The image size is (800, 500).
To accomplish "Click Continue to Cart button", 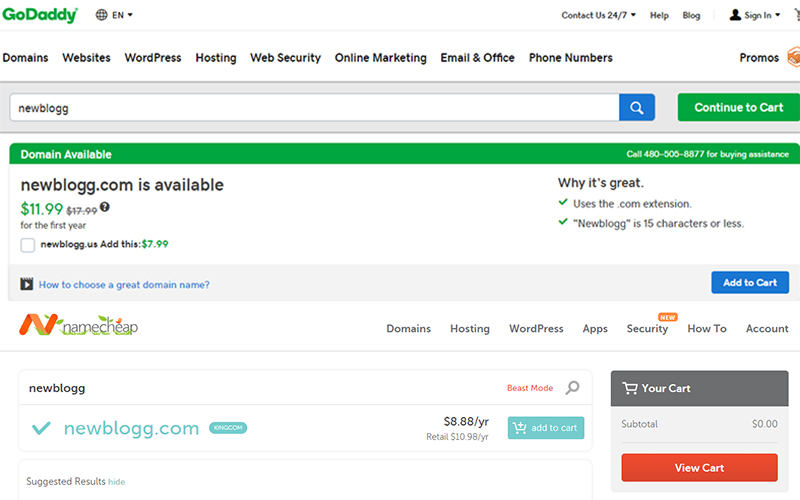I will click(x=738, y=107).
